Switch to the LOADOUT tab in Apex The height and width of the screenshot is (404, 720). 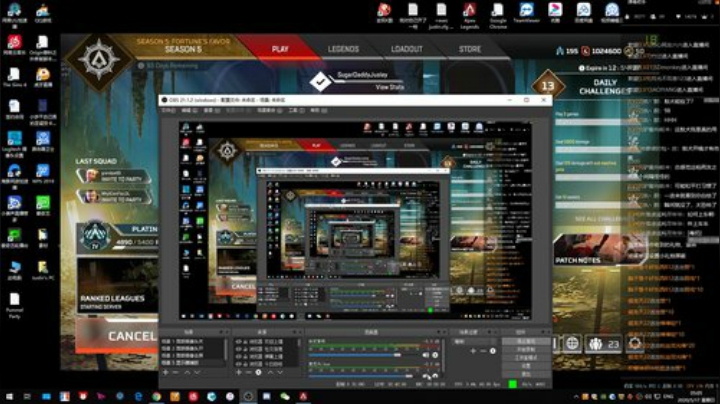coord(406,49)
